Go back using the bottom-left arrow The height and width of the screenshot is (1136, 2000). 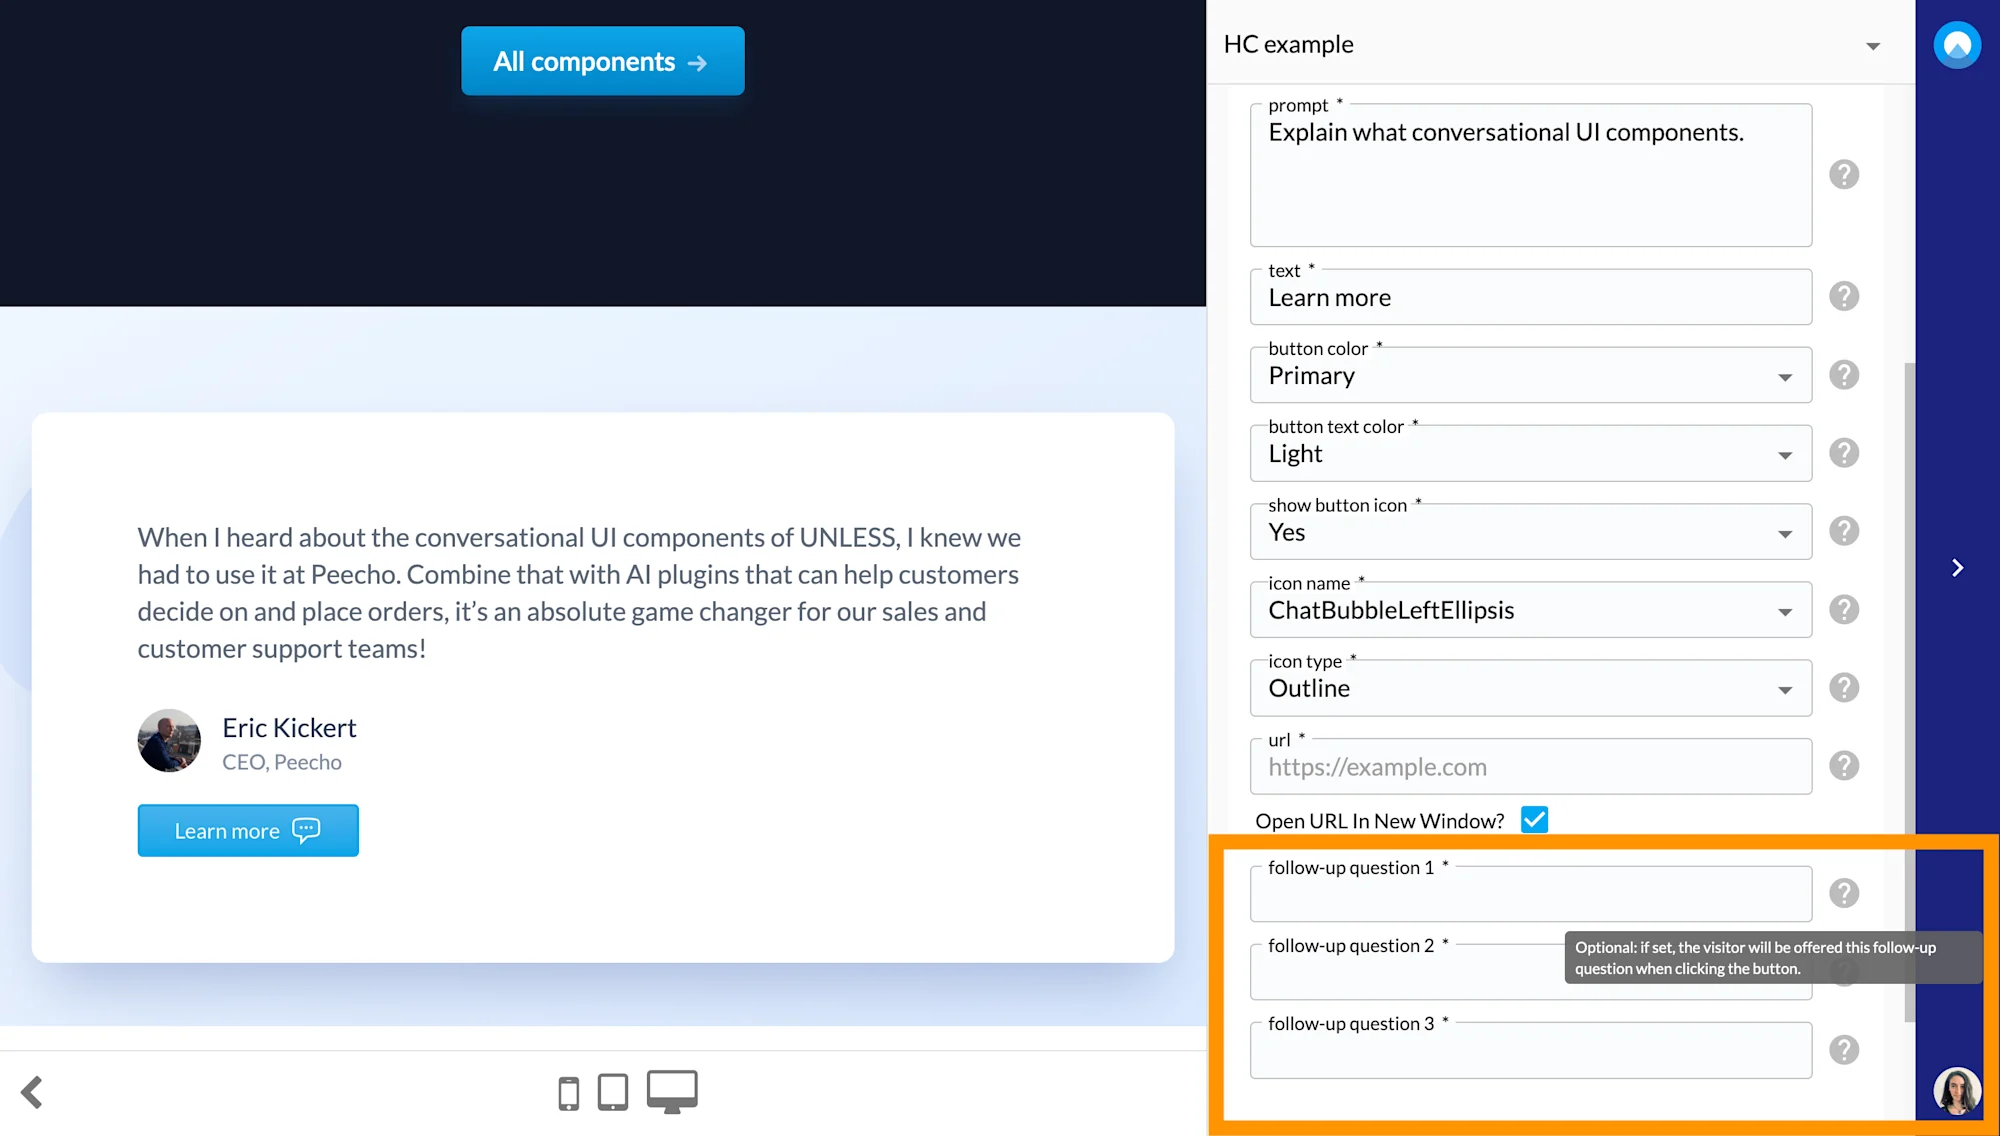coord(31,1092)
